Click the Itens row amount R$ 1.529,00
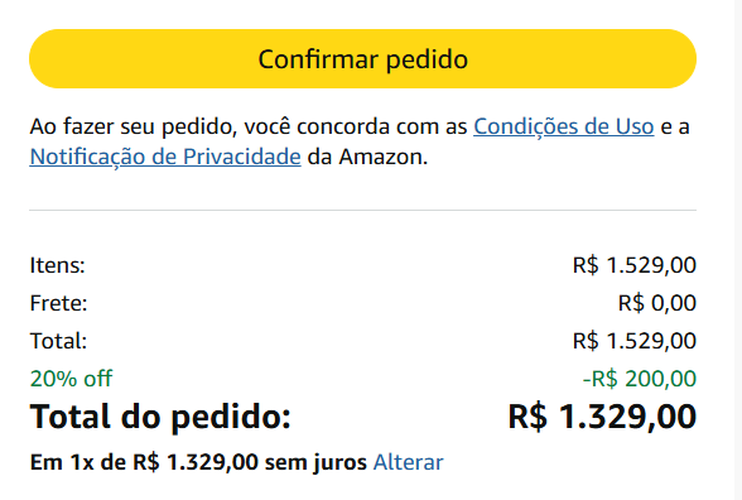 coord(634,265)
